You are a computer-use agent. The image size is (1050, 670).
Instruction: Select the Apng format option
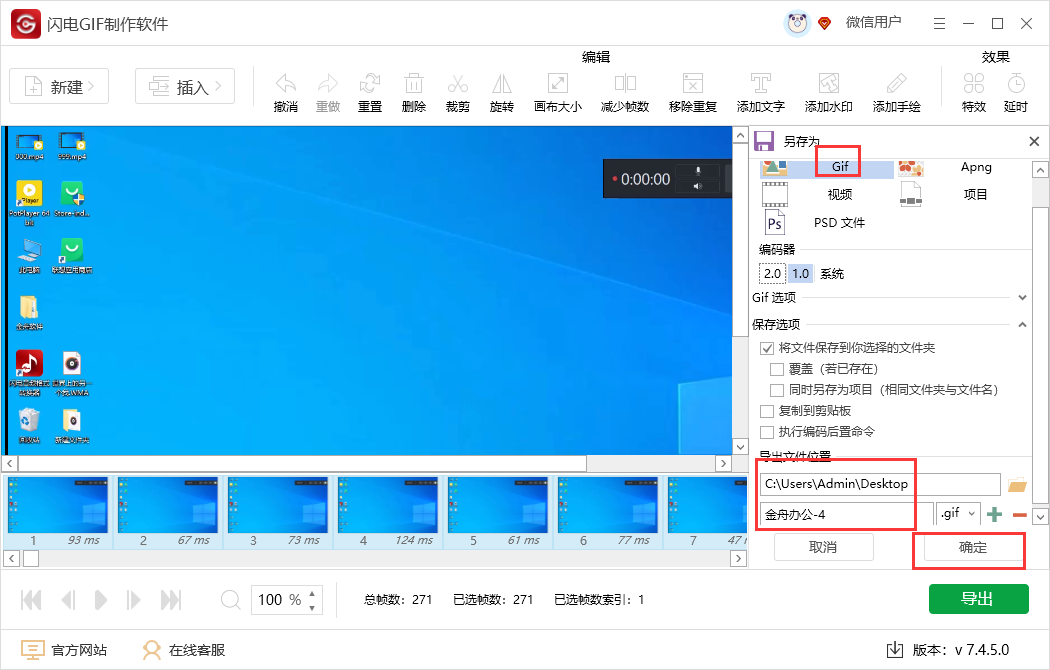point(975,167)
